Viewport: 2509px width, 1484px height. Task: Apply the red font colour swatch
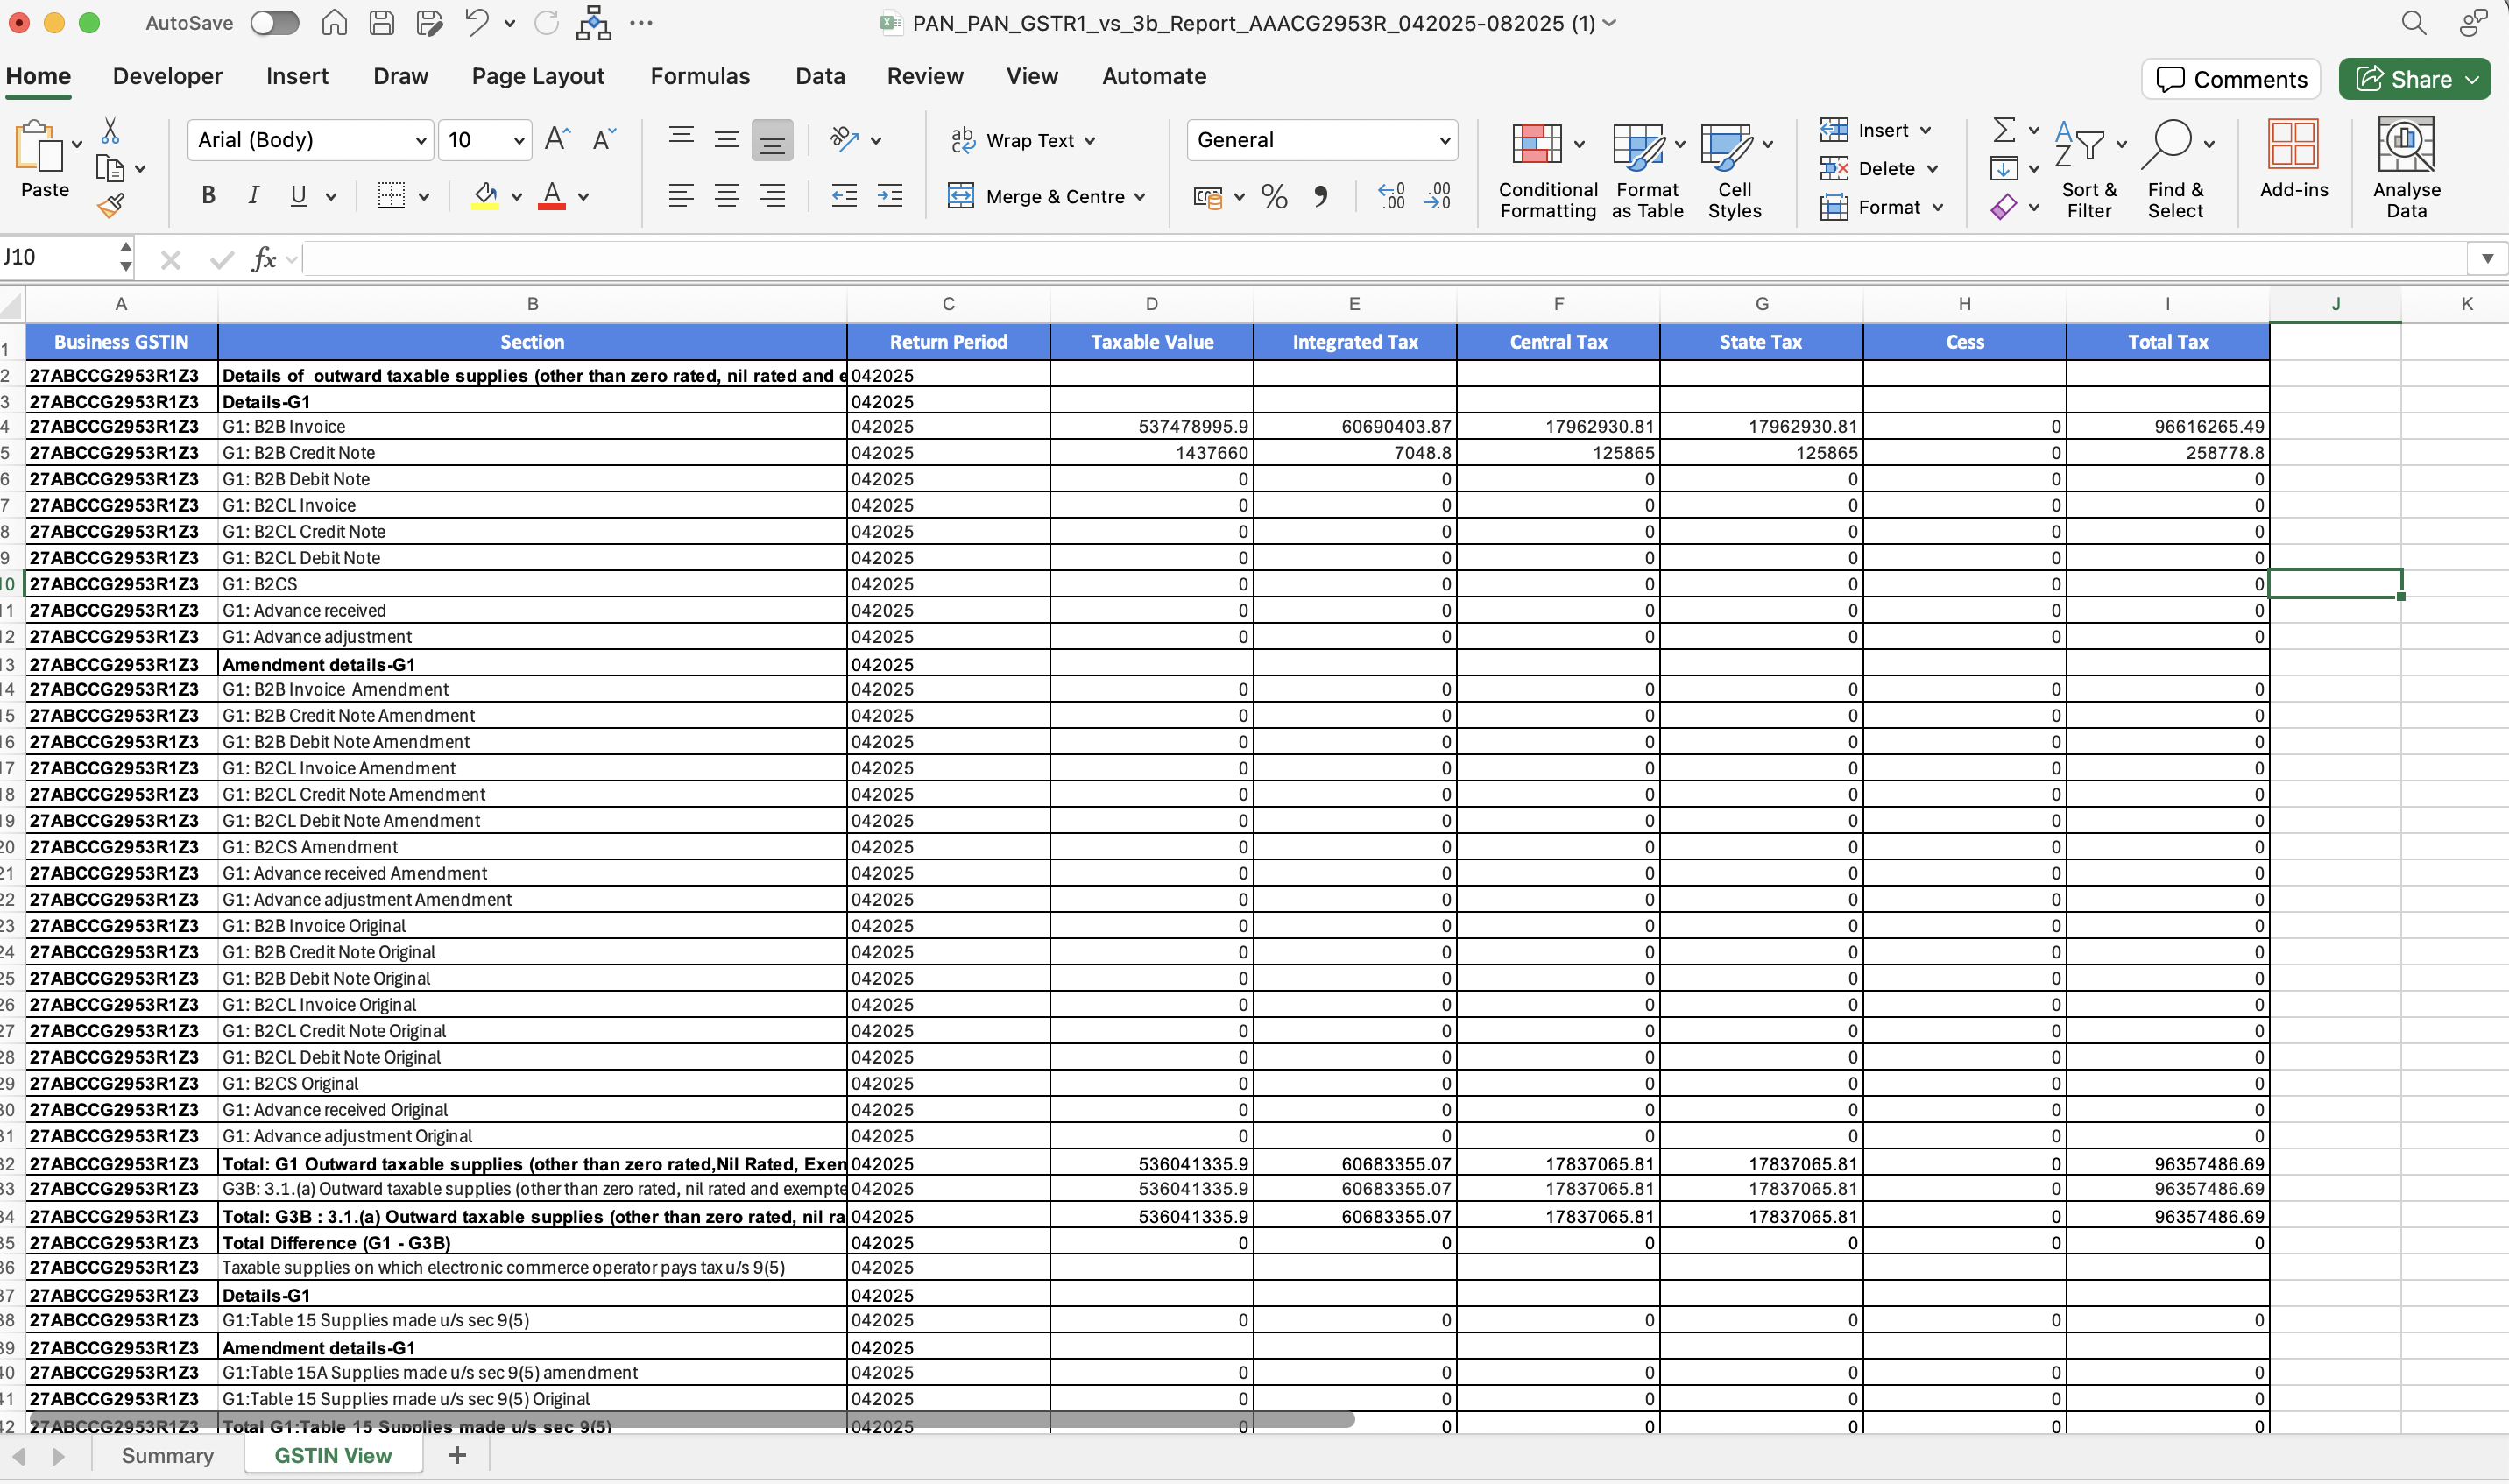[552, 196]
